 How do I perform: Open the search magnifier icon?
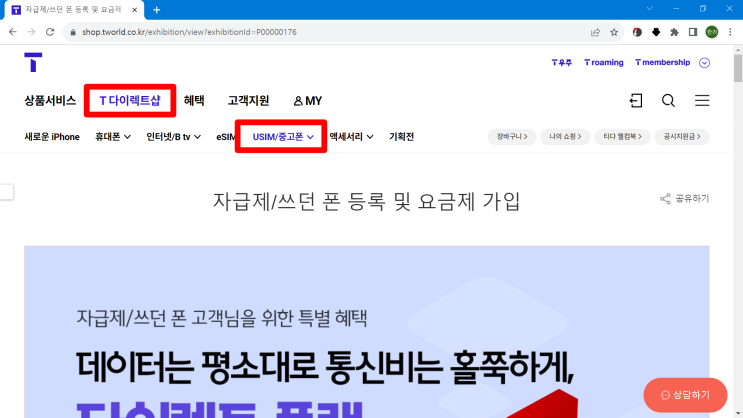click(x=668, y=100)
